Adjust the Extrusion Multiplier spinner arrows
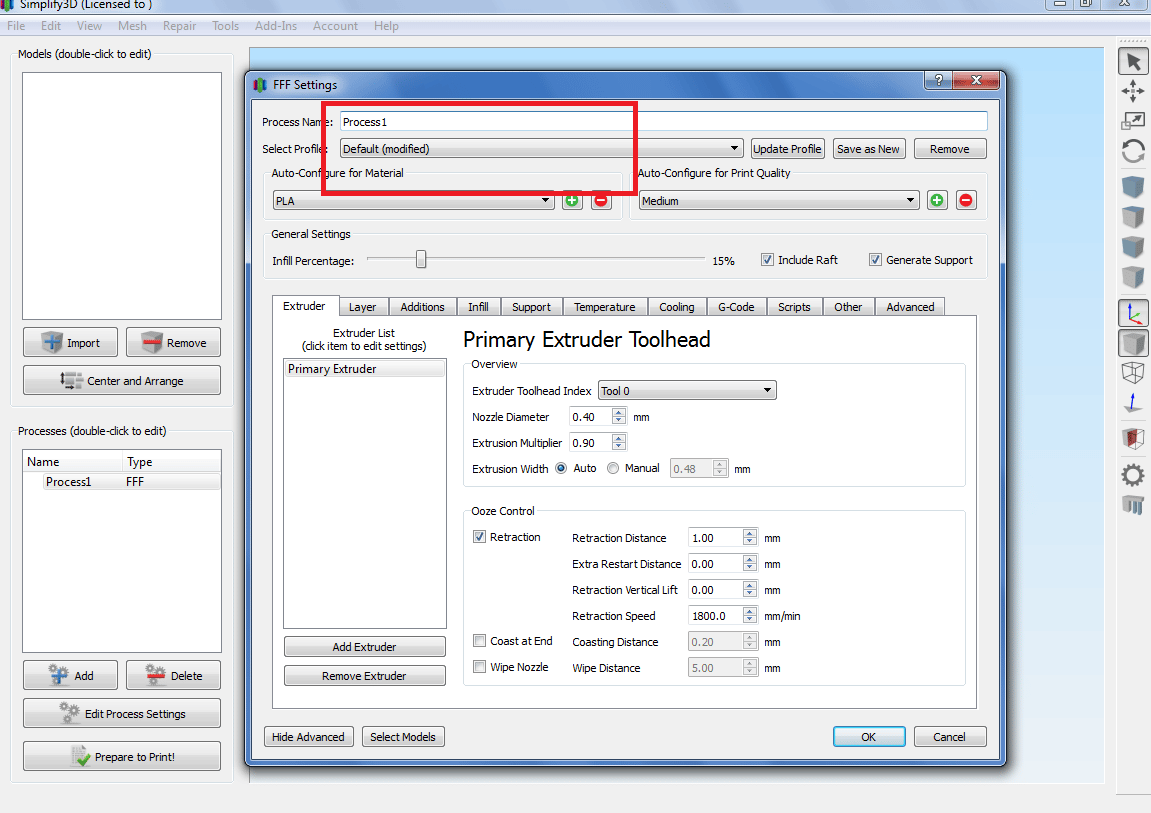1151x813 pixels. coord(619,442)
